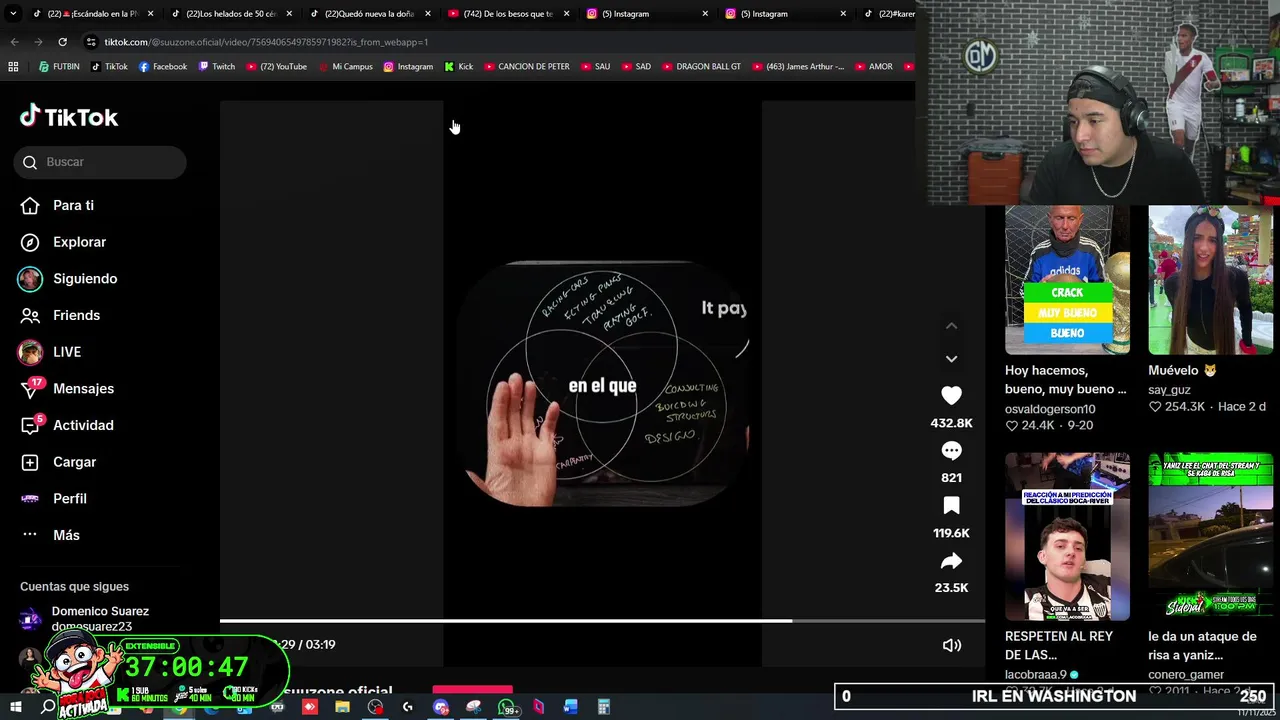Go to previous video with up chevron
This screenshot has width=1280, height=720.
pos(951,326)
